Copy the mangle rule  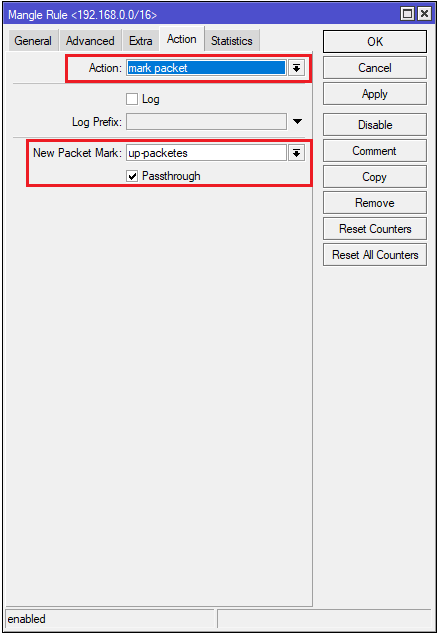375,176
